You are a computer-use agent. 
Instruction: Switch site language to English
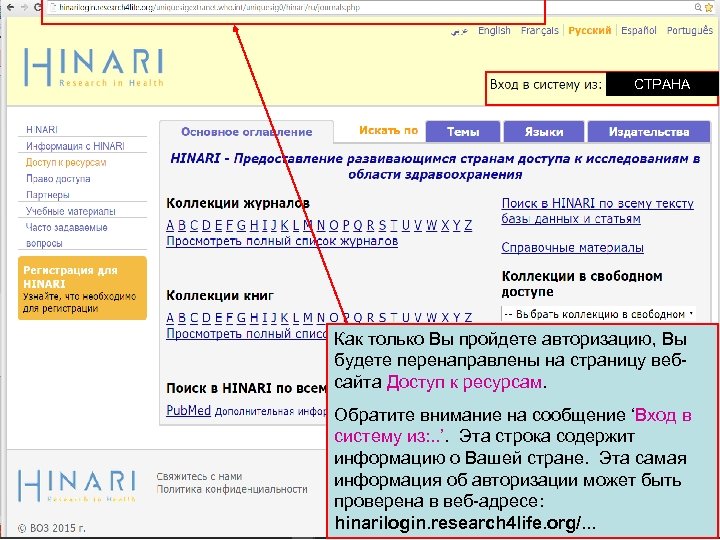(494, 30)
